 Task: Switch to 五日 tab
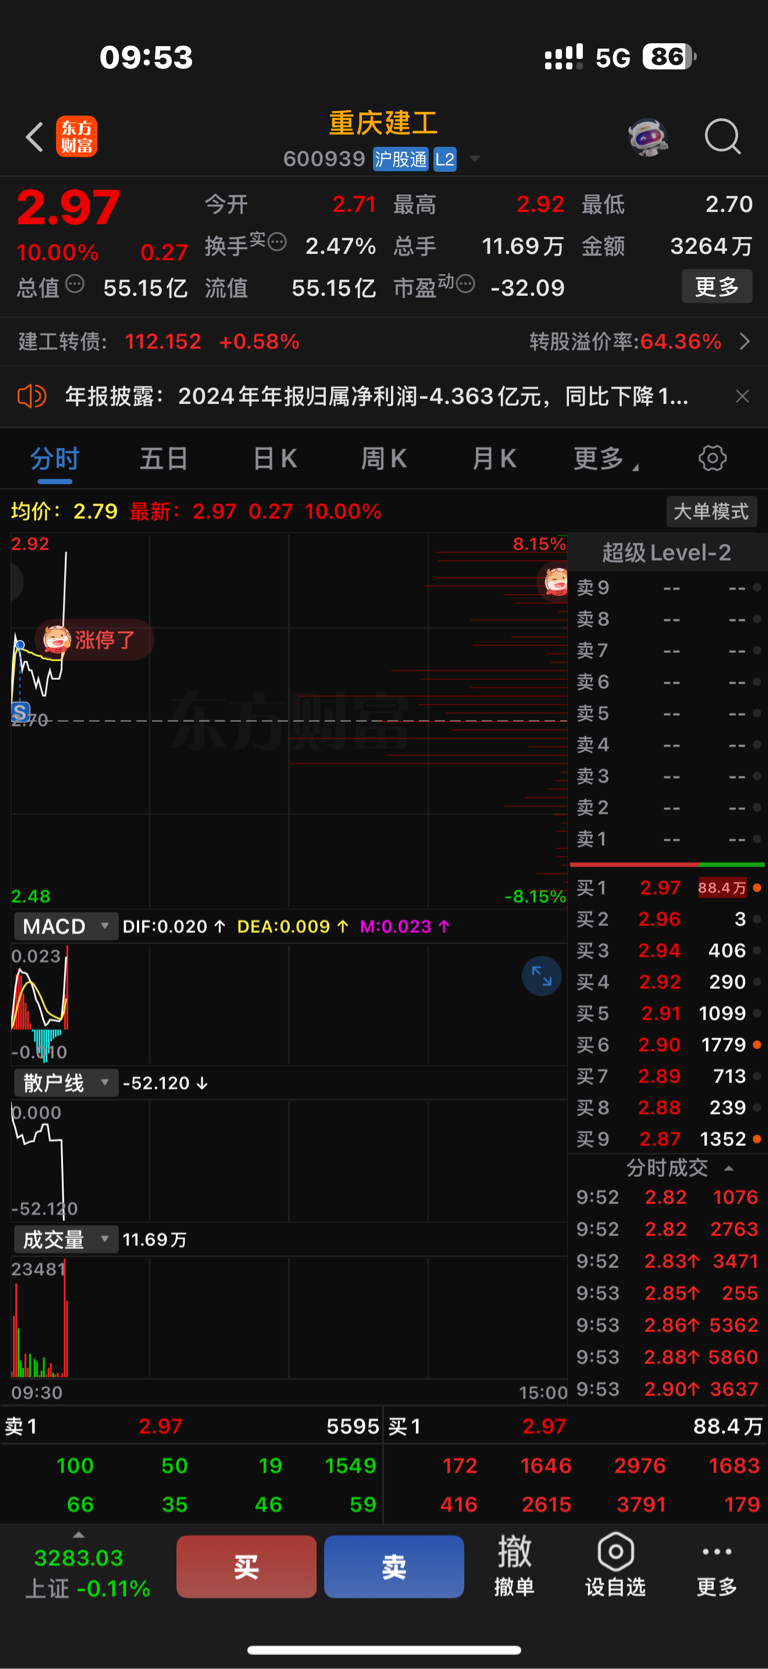click(x=164, y=459)
